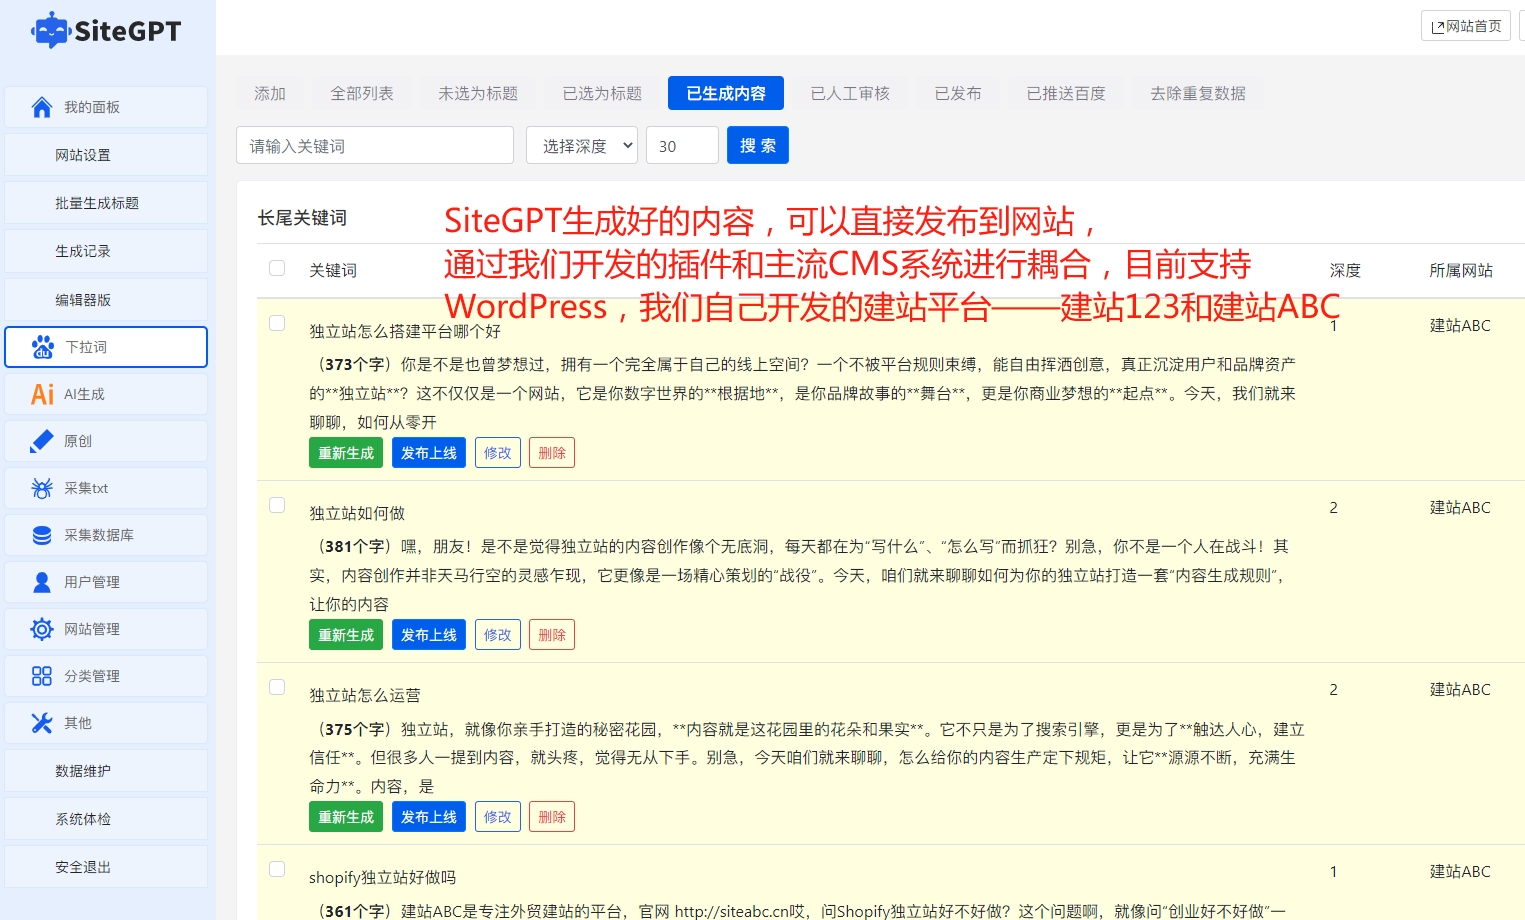
Task: Click the grid icon beside 分类管理
Action: click(x=42, y=676)
